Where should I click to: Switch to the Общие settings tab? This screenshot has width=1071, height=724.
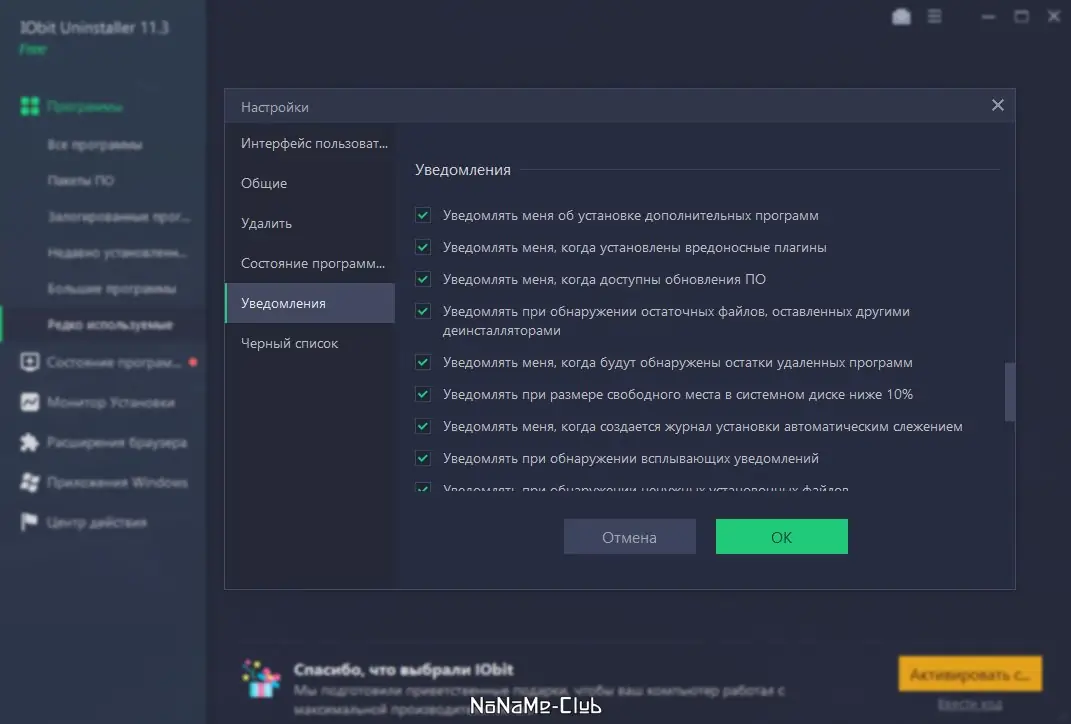pyautogui.click(x=310, y=183)
